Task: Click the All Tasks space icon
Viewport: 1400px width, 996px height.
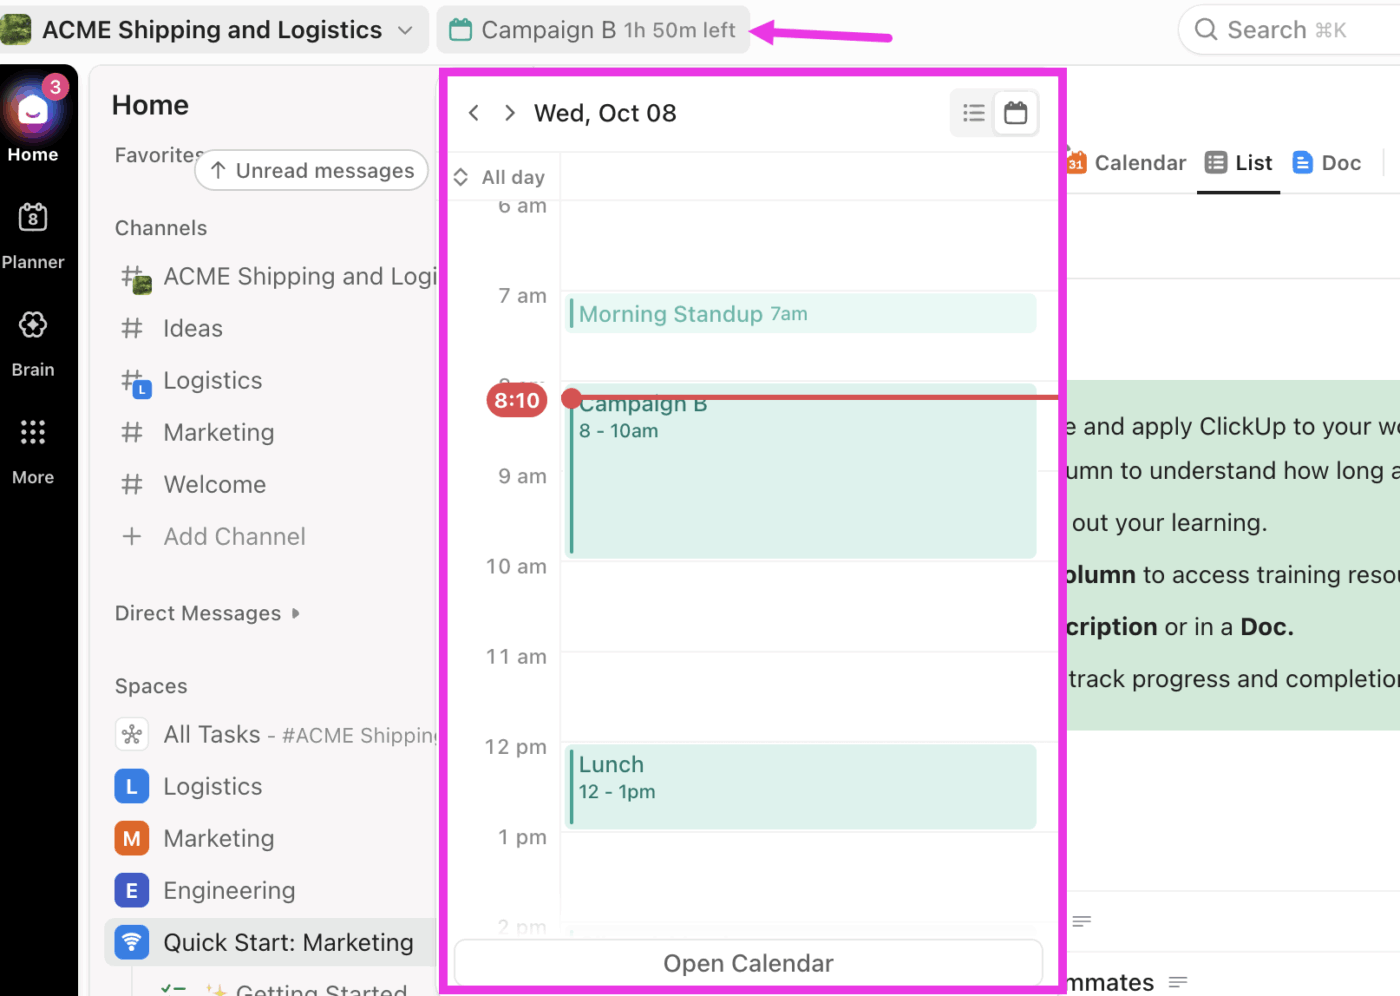Action: click(x=132, y=735)
